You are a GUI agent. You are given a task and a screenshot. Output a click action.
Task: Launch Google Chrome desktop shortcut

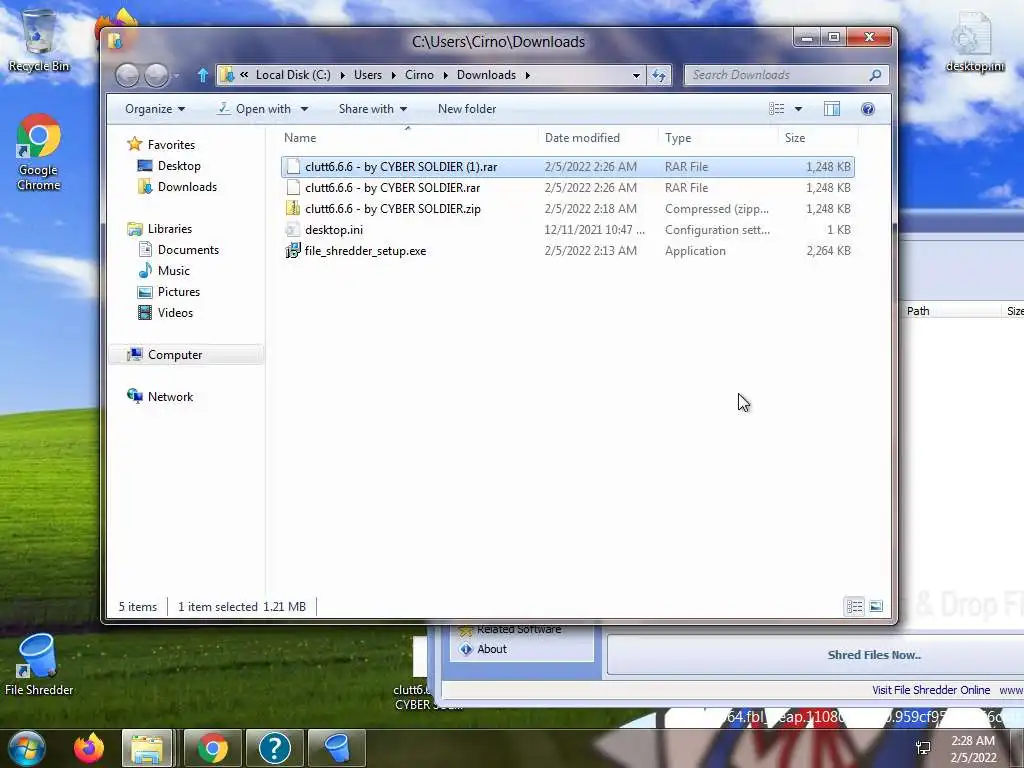click(x=39, y=153)
